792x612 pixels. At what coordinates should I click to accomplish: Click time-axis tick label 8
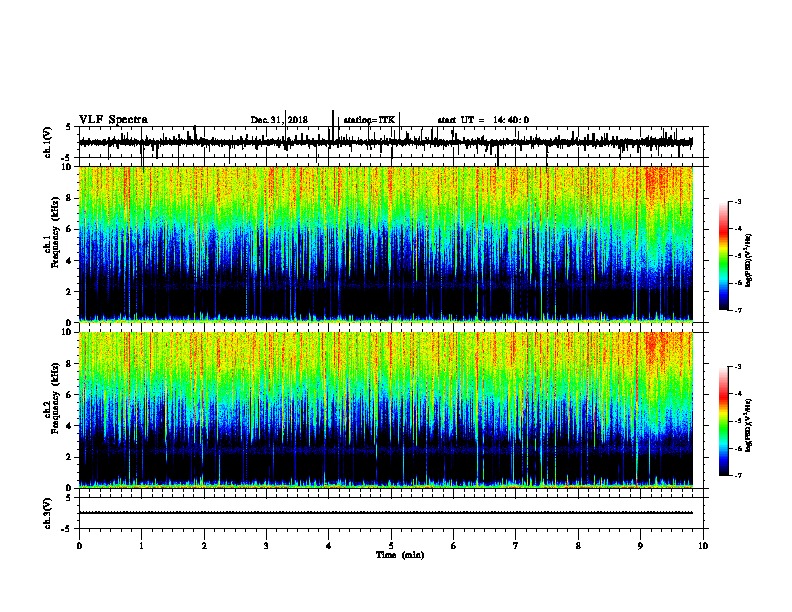pyautogui.click(x=578, y=546)
